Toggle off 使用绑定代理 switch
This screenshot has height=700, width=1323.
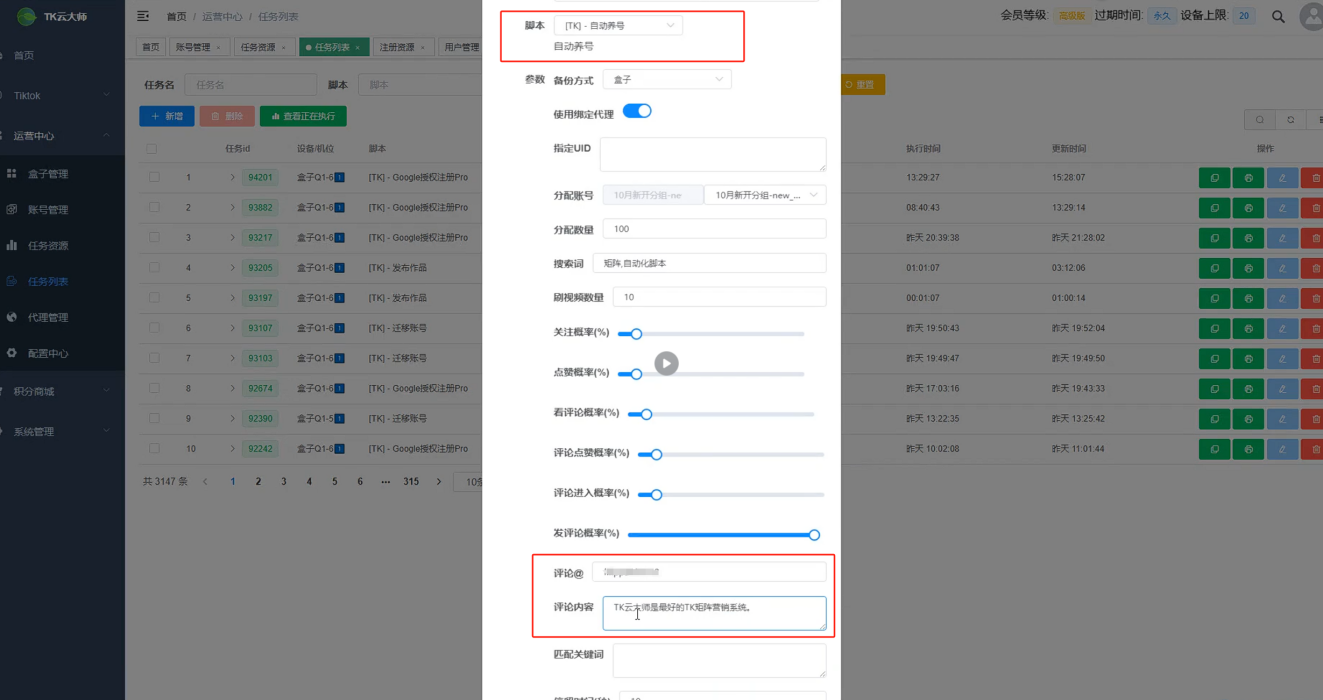[x=638, y=113]
